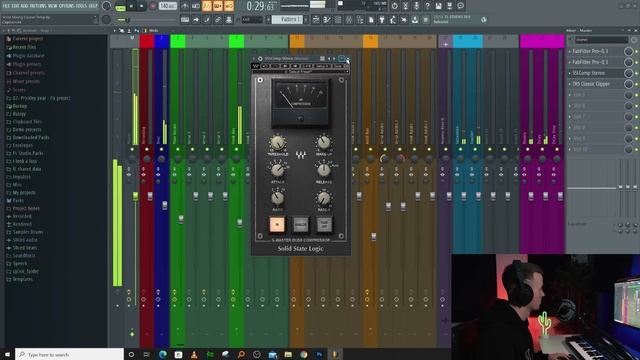Toggle the lit IN button on compressor
640x360 pixels.
click(277, 224)
